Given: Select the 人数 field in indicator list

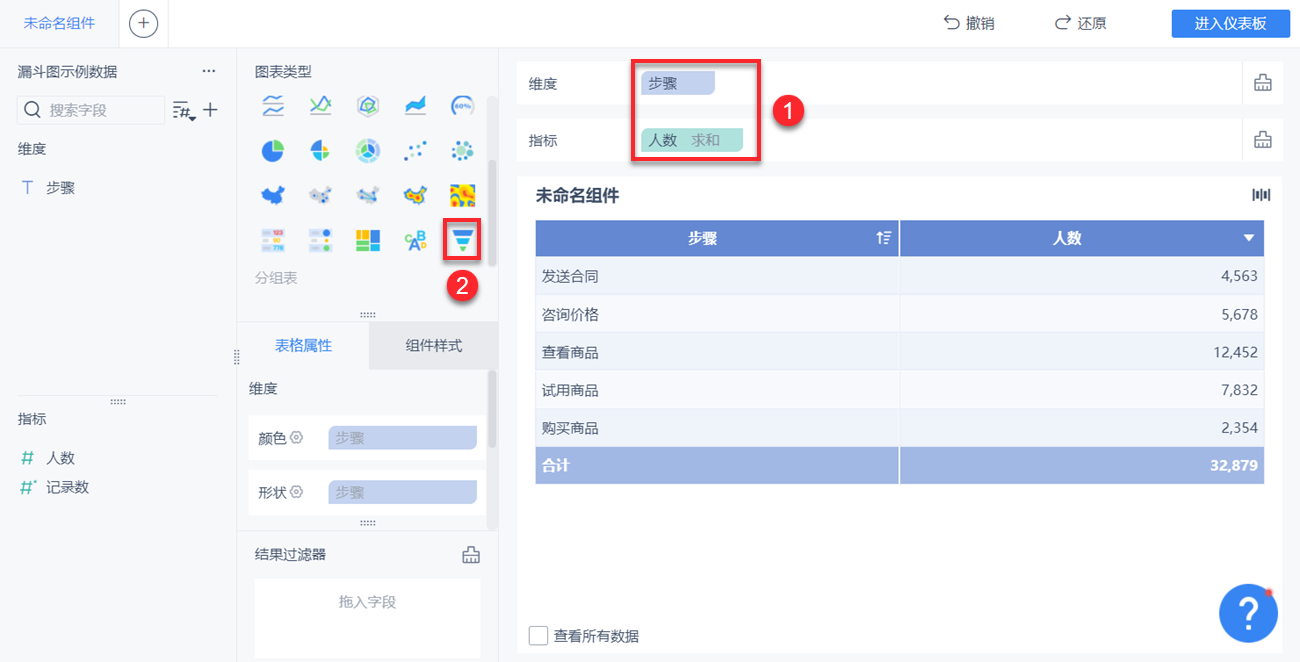Looking at the screenshot, I should (61, 458).
